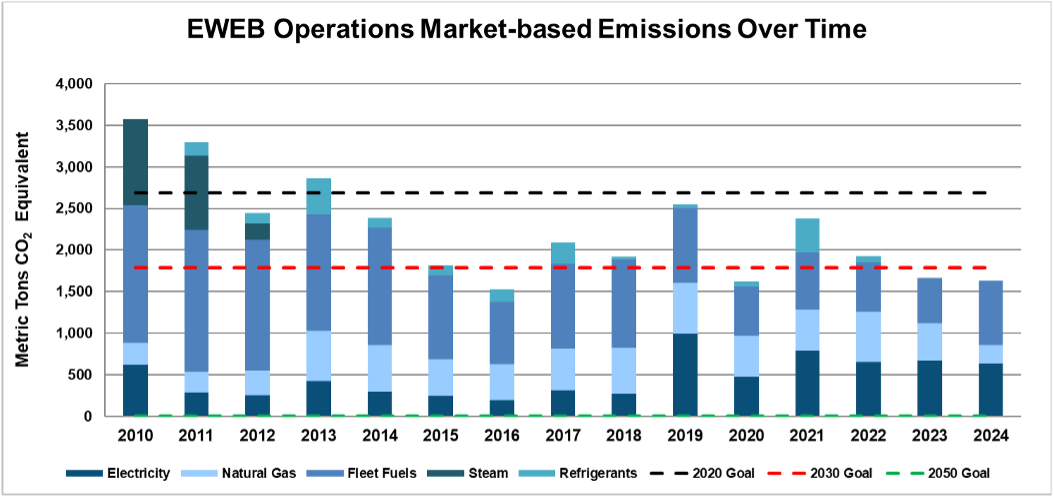Select the Refrigerants segment of the 2016 bar
This screenshot has height=497, width=1054.
[502, 296]
